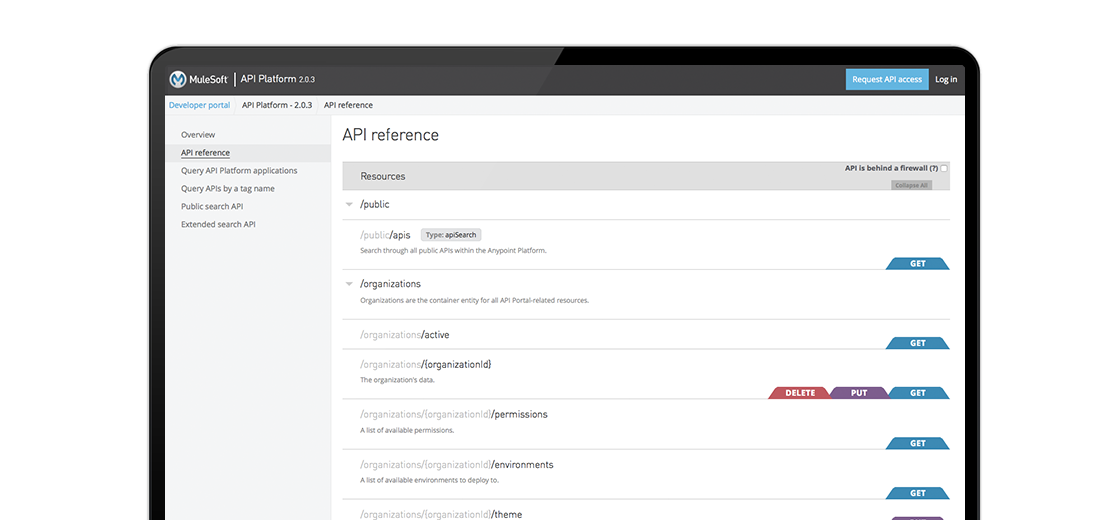Collapse the /public resource triangle
This screenshot has width=1120, height=520.
coord(349,204)
